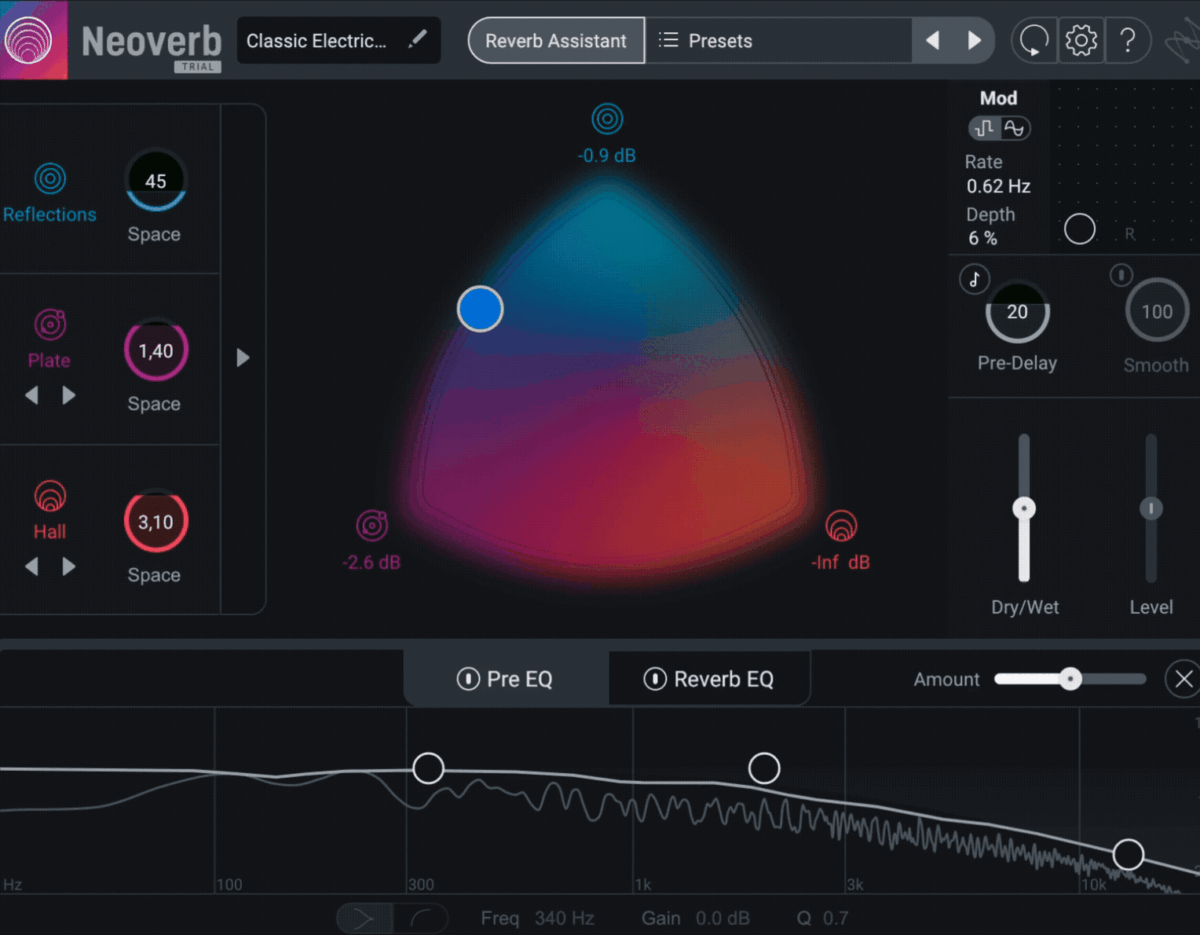Click the Hall engine icon in left panel
This screenshot has width=1200, height=935.
pos(50,496)
